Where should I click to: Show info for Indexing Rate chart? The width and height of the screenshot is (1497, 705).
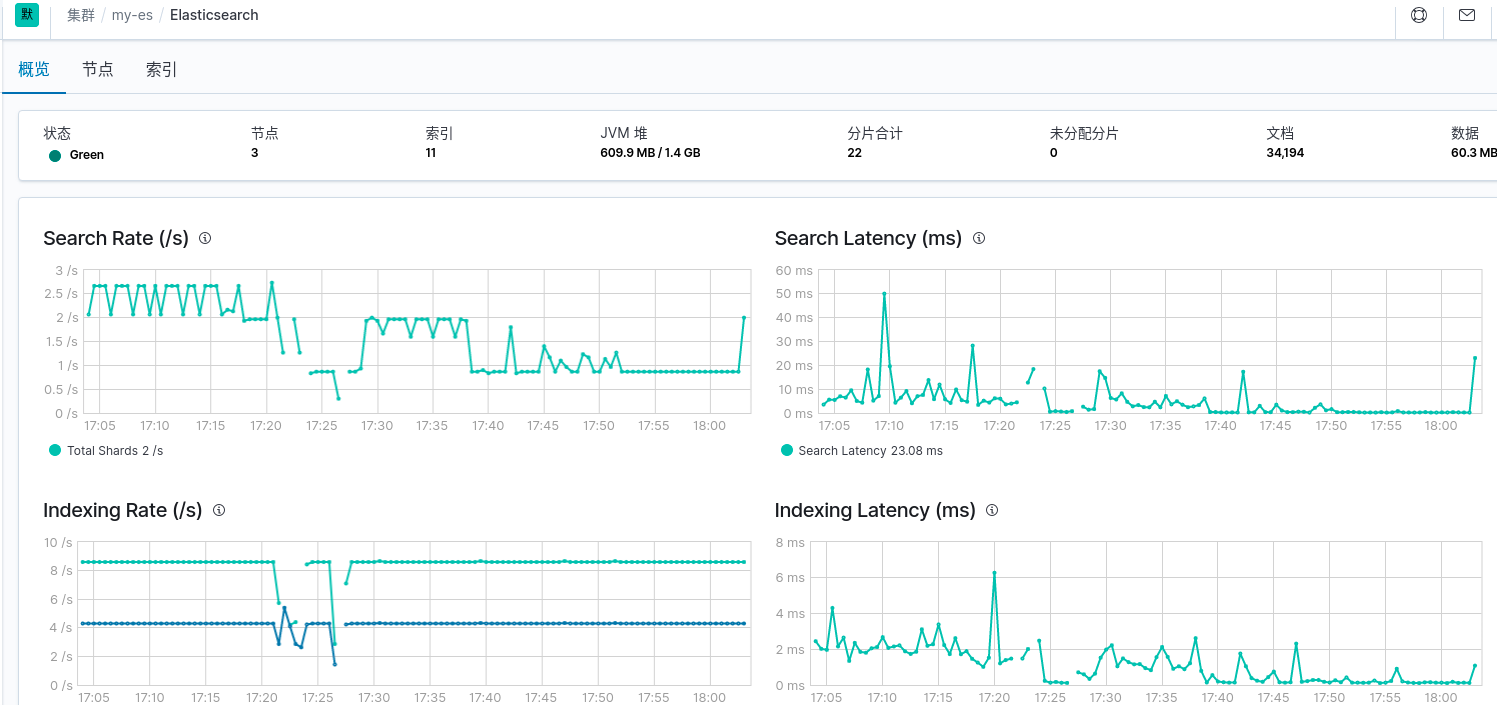[x=219, y=510]
